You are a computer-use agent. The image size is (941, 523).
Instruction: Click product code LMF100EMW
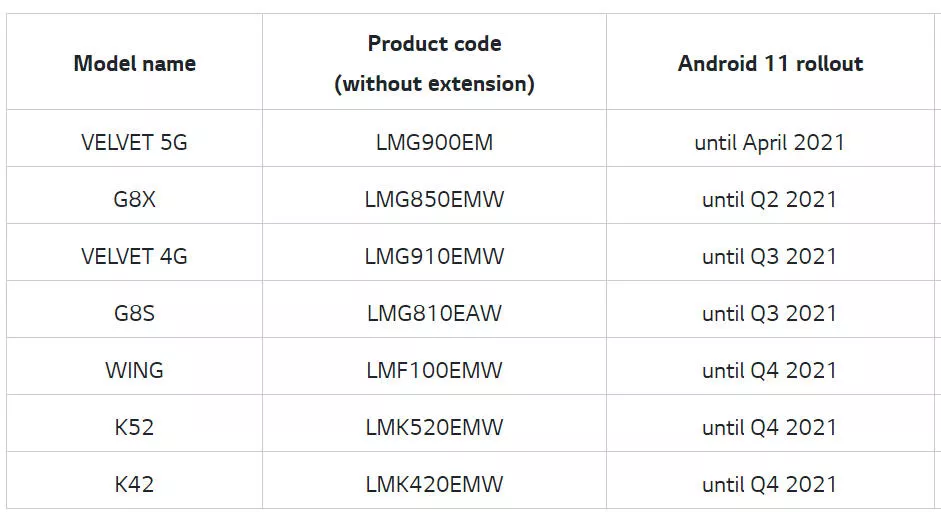click(x=434, y=370)
